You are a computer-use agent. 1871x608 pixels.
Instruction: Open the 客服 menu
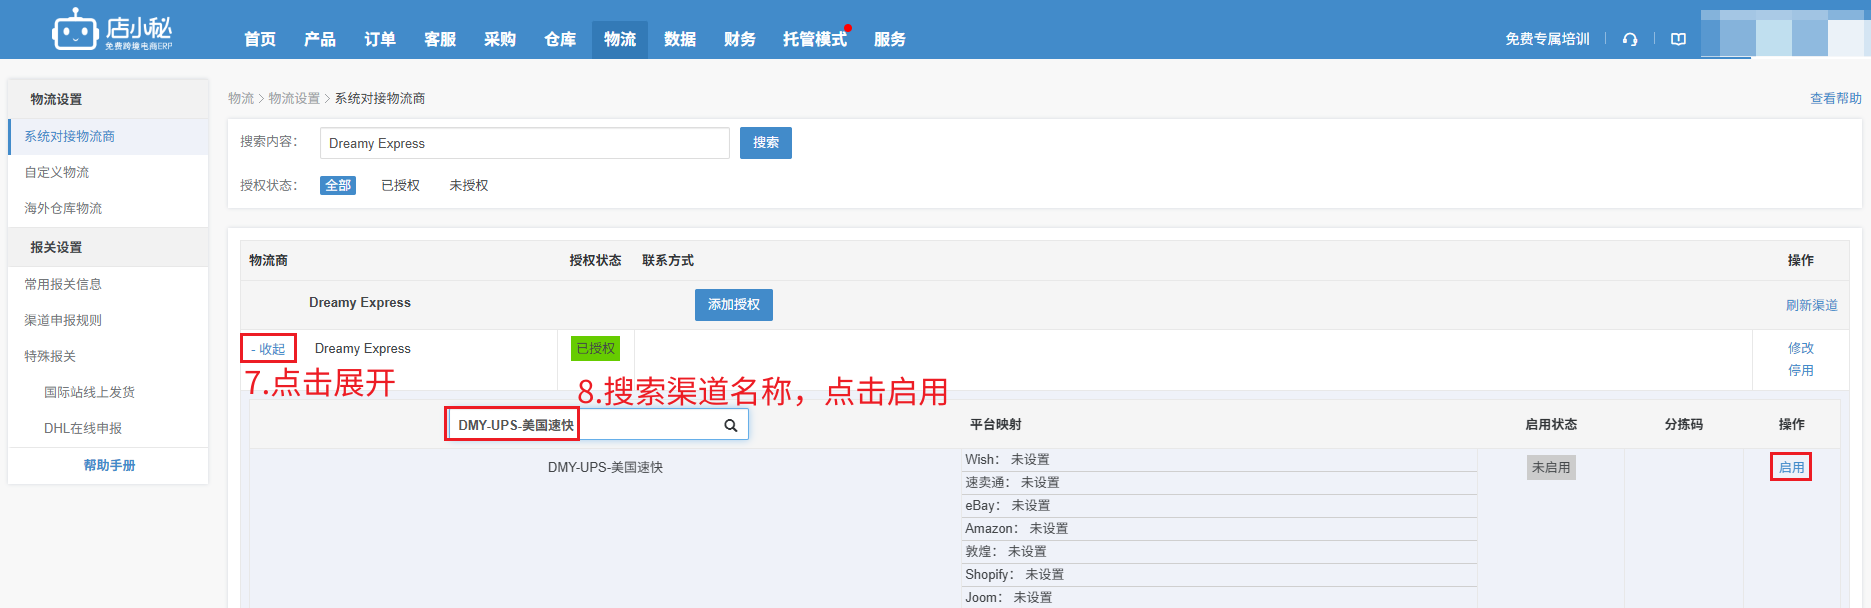tap(440, 39)
